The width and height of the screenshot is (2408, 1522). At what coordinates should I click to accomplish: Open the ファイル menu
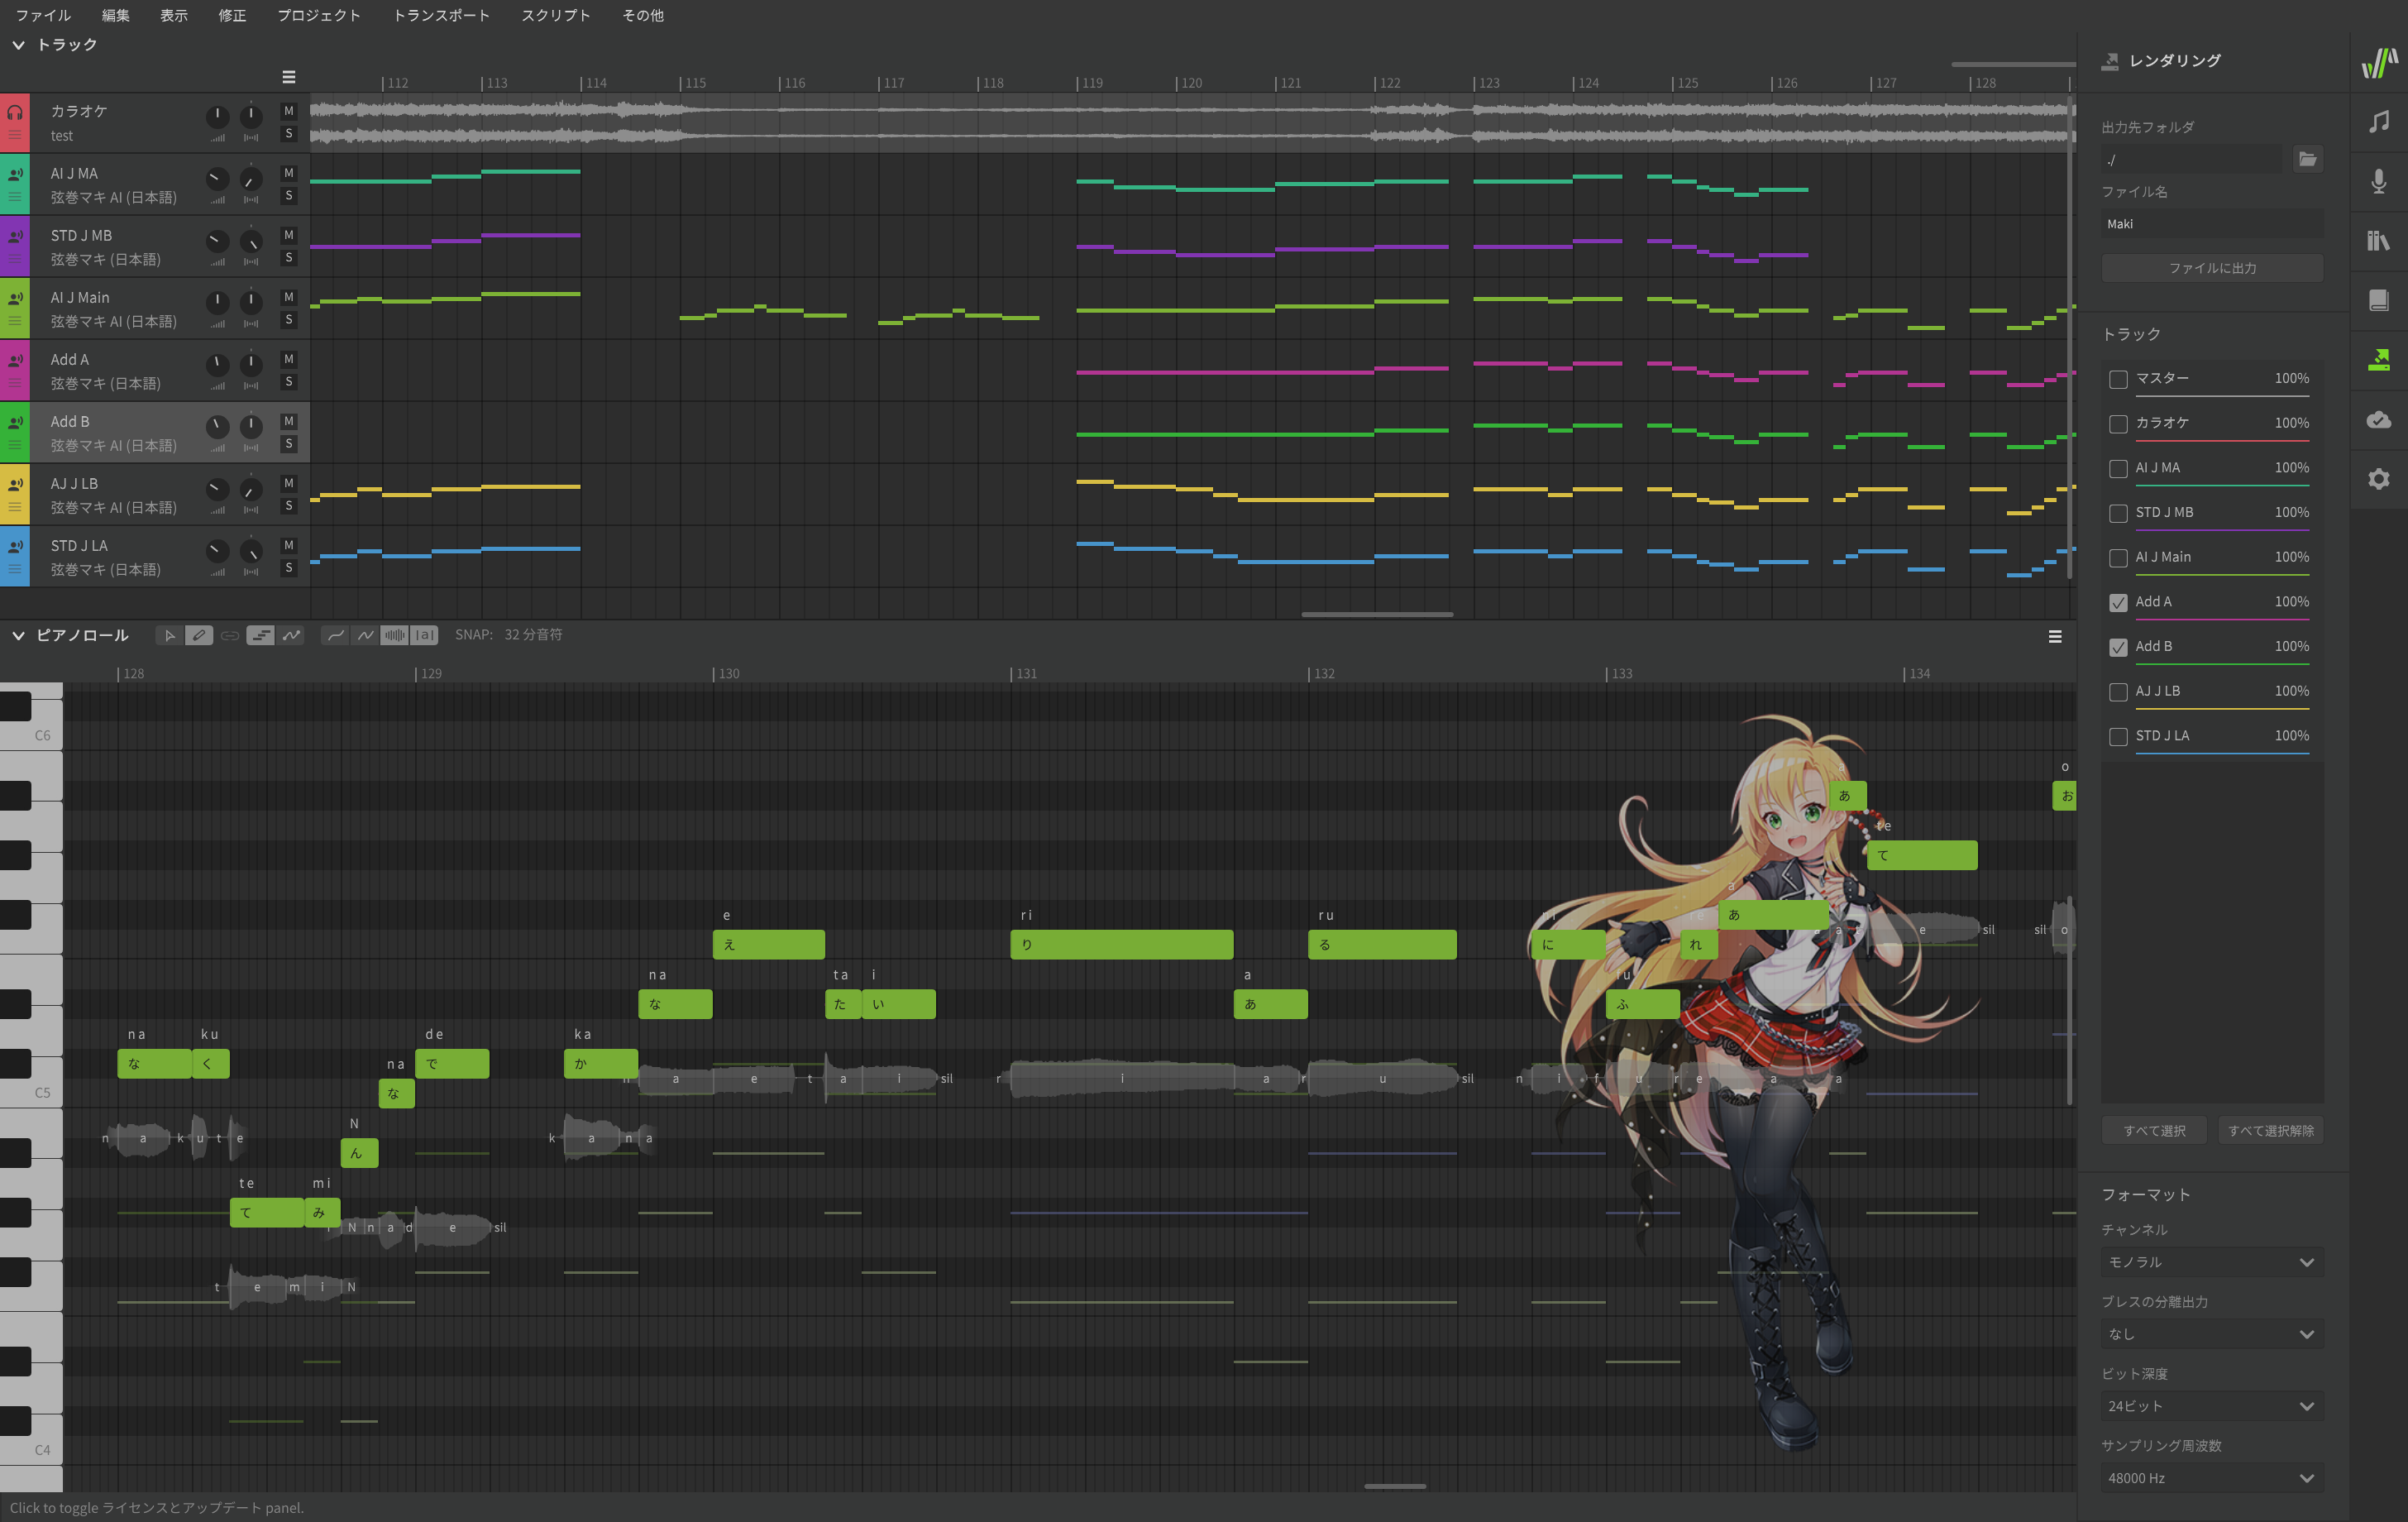(43, 15)
